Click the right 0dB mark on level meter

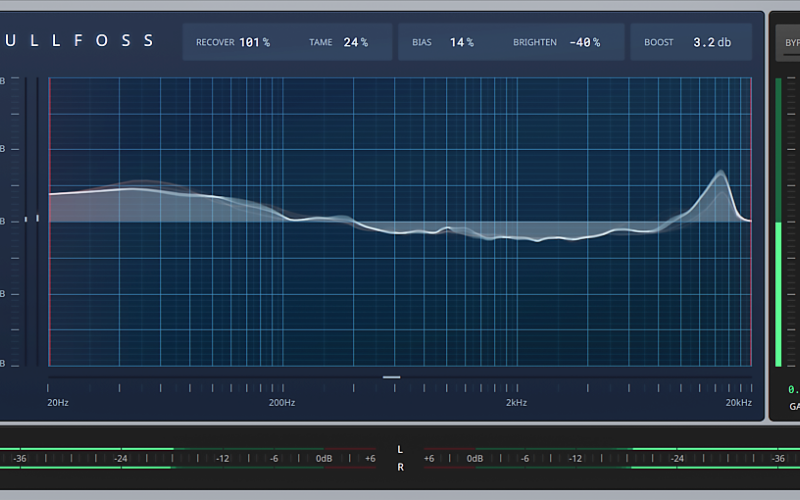point(474,459)
